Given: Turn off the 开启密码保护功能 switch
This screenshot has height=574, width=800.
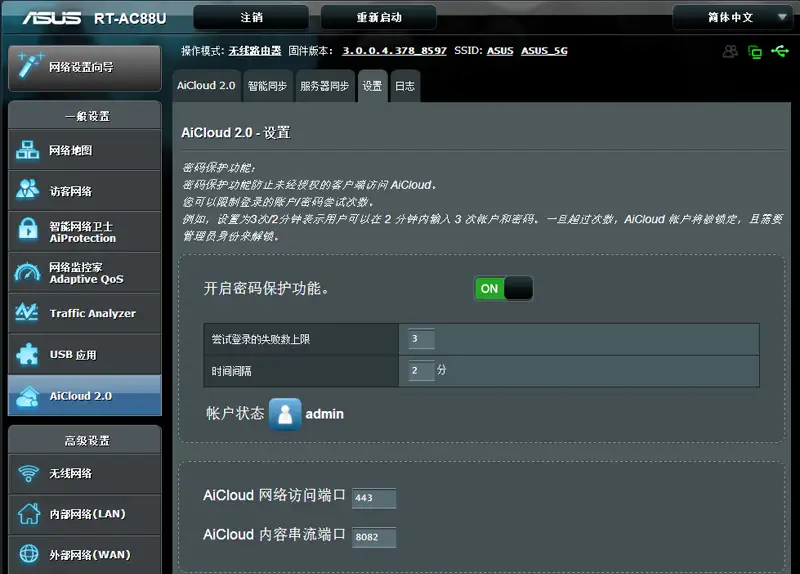Looking at the screenshot, I should pyautogui.click(x=504, y=288).
